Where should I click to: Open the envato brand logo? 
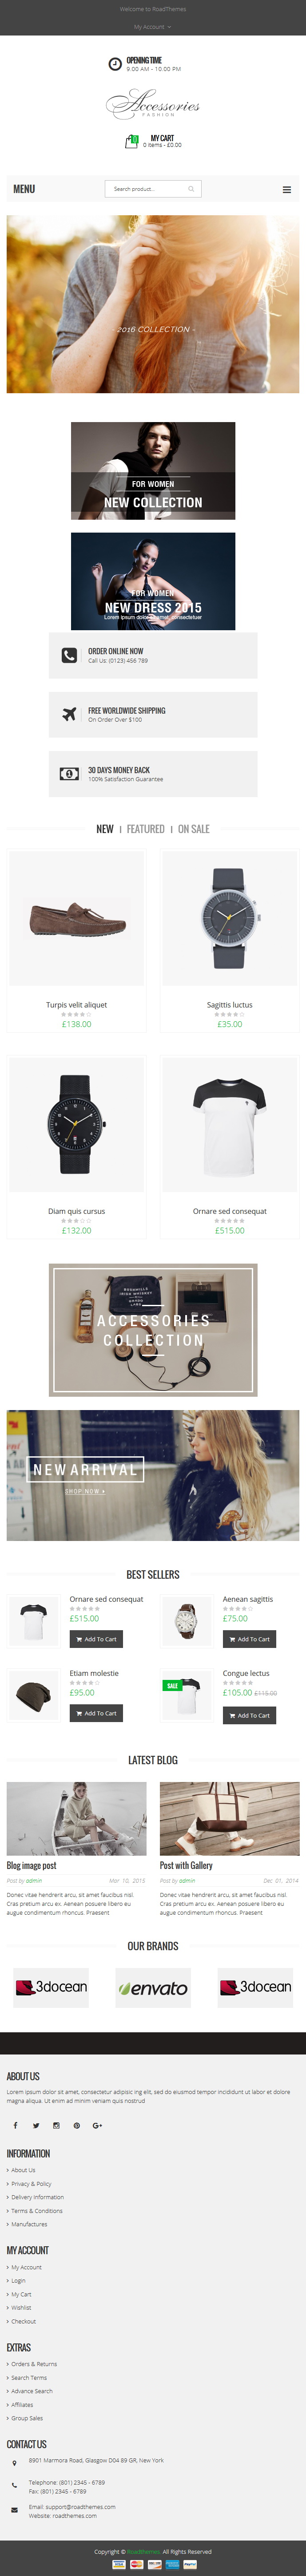pos(153,1988)
